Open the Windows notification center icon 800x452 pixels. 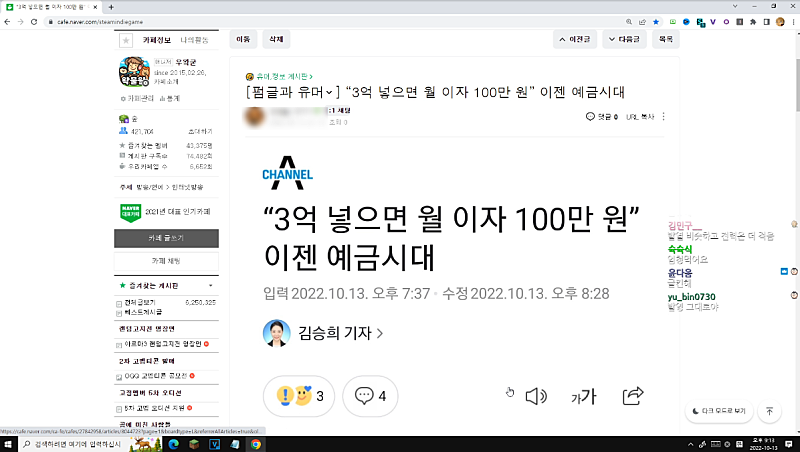click(x=789, y=444)
